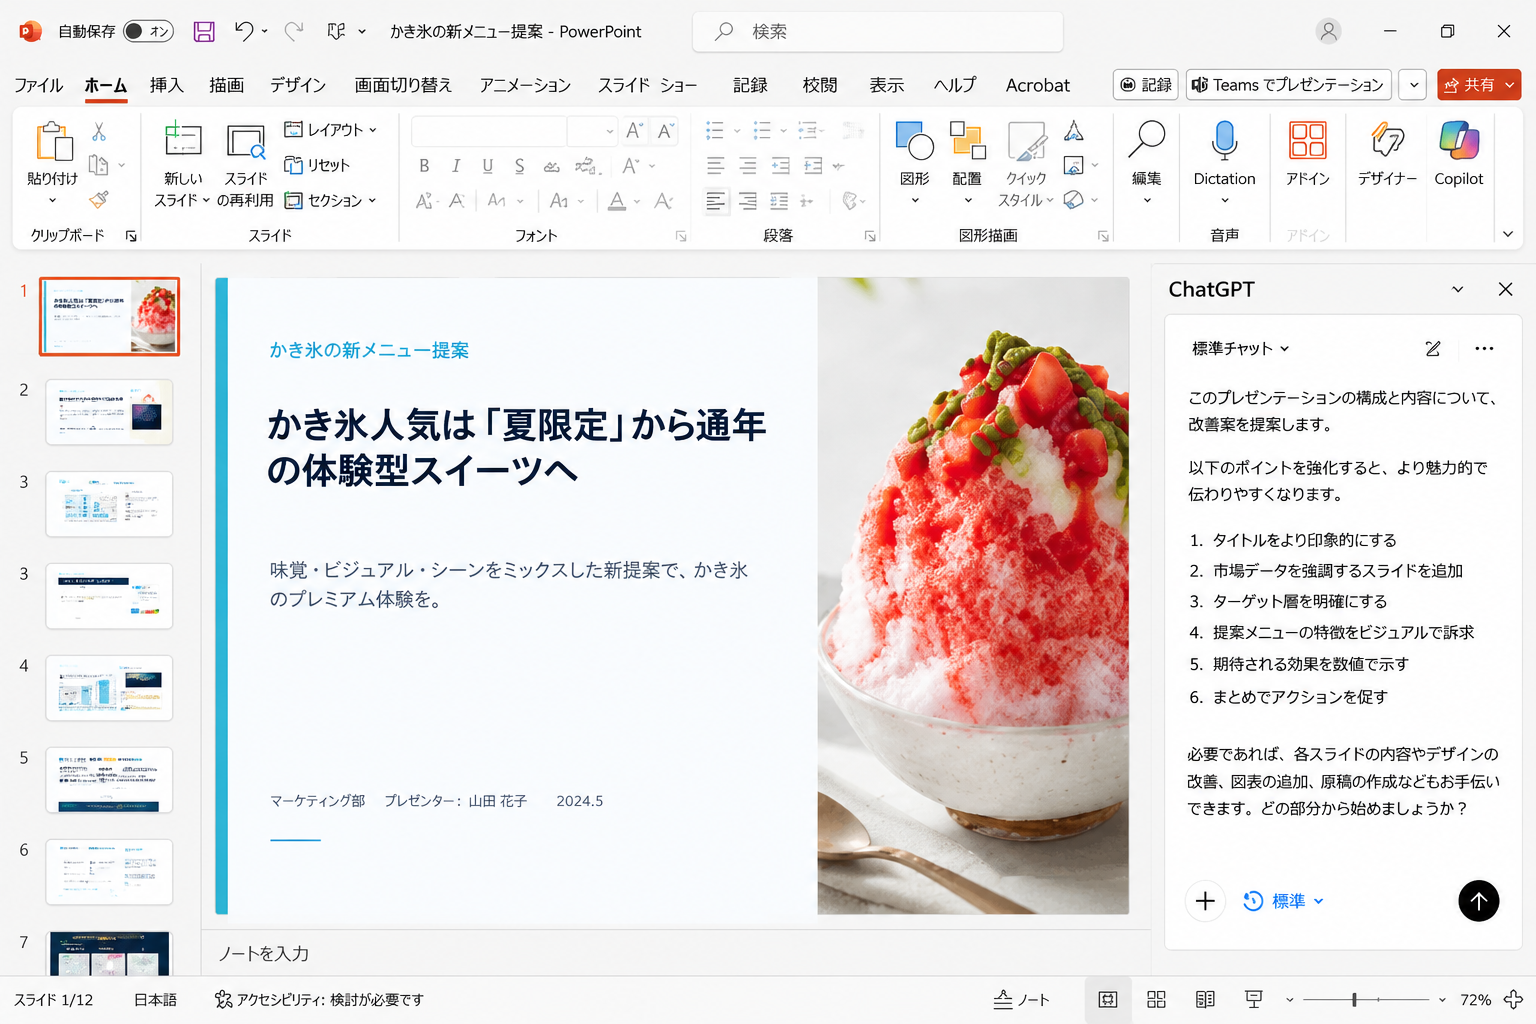
Task: Expand the 共有 share dropdown arrow
Action: [1510, 85]
